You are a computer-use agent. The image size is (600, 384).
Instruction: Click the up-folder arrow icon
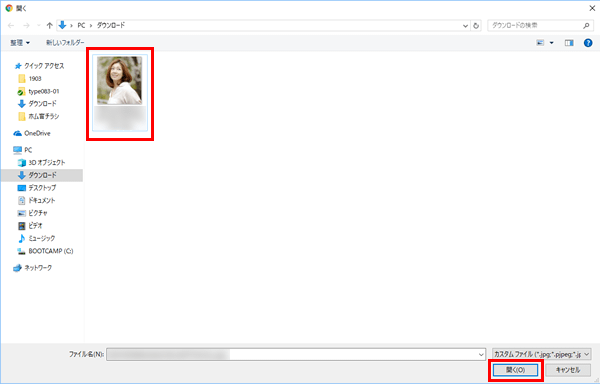click(49, 26)
